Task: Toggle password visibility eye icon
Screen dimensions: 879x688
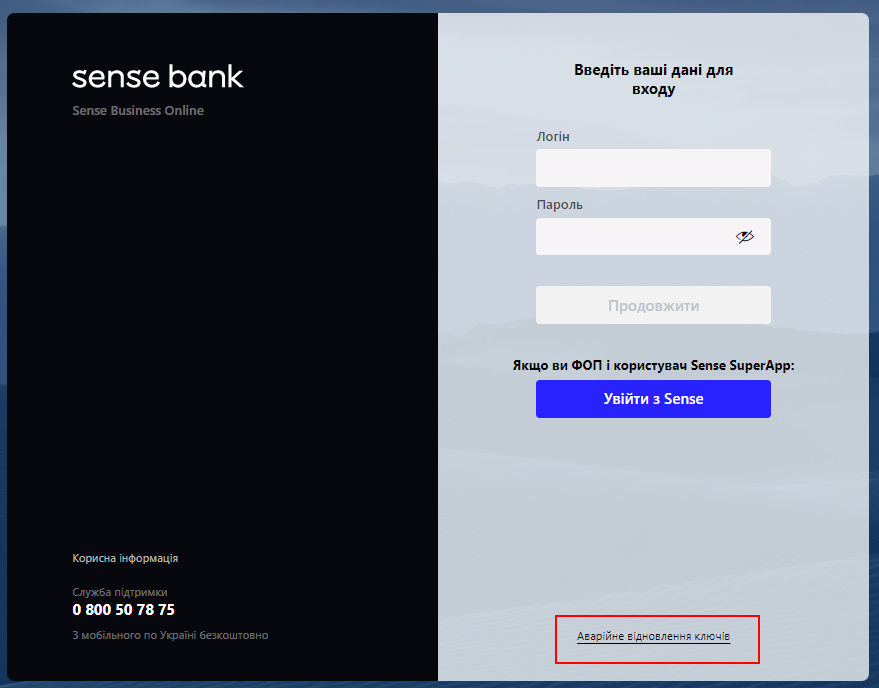Action: pyautogui.click(x=744, y=237)
